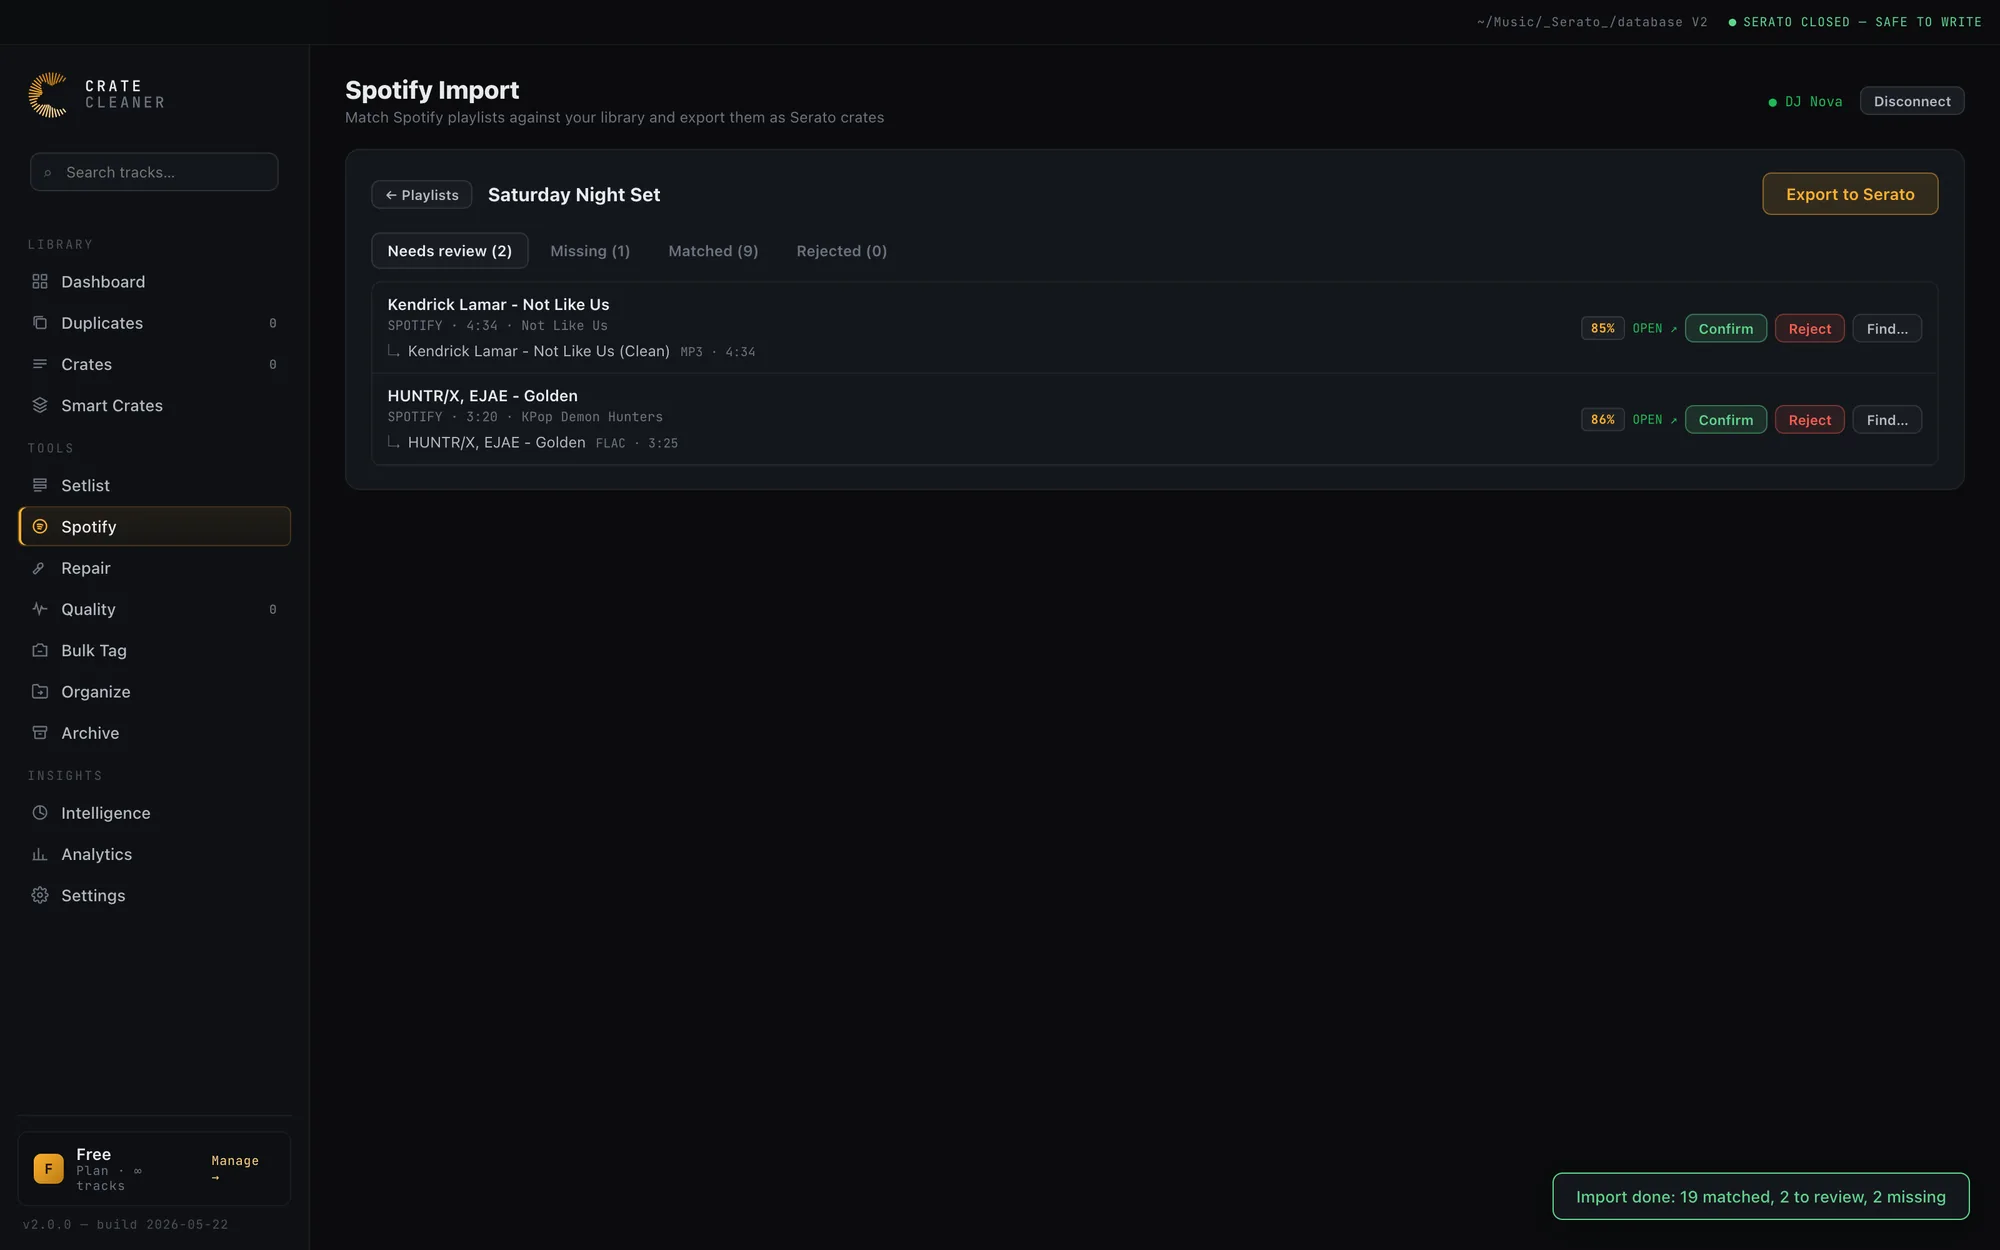Viewport: 2000px width, 1250px height.
Task: Click "Kendrick Lamar - Not Like Us (Clean)" match
Action: coord(538,351)
